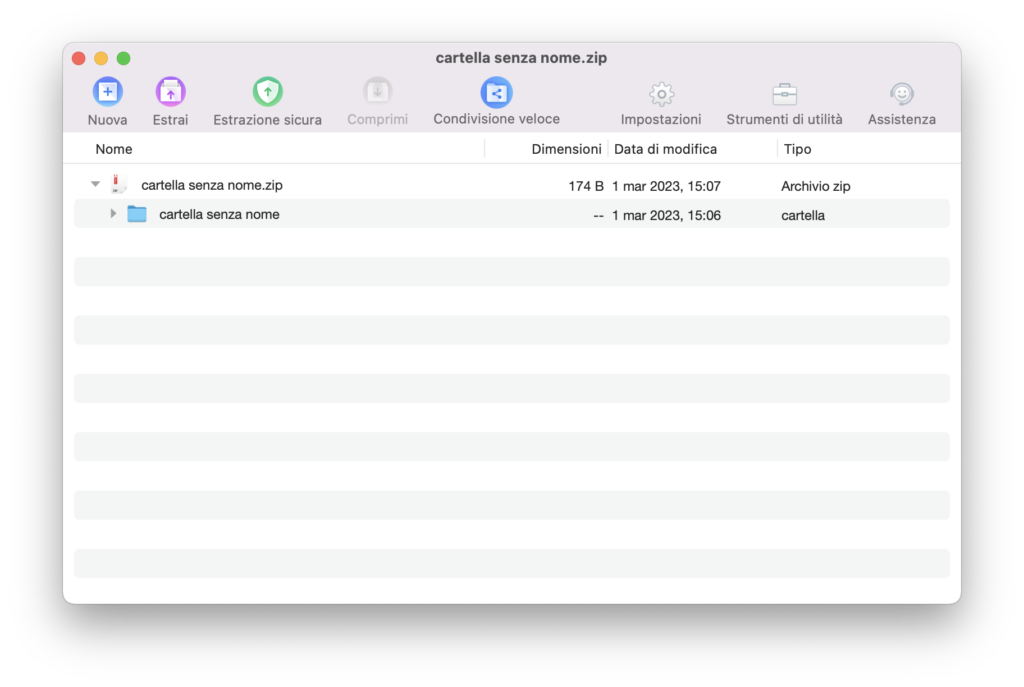Click the Comprimi compress icon

tap(377, 93)
